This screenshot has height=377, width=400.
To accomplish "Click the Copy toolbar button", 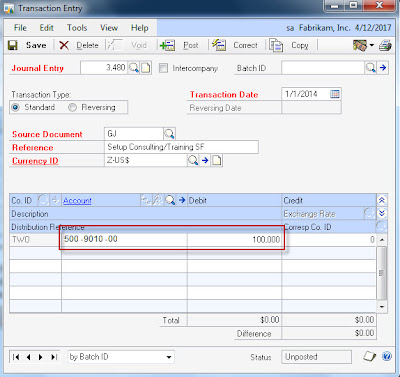I will pos(289,45).
